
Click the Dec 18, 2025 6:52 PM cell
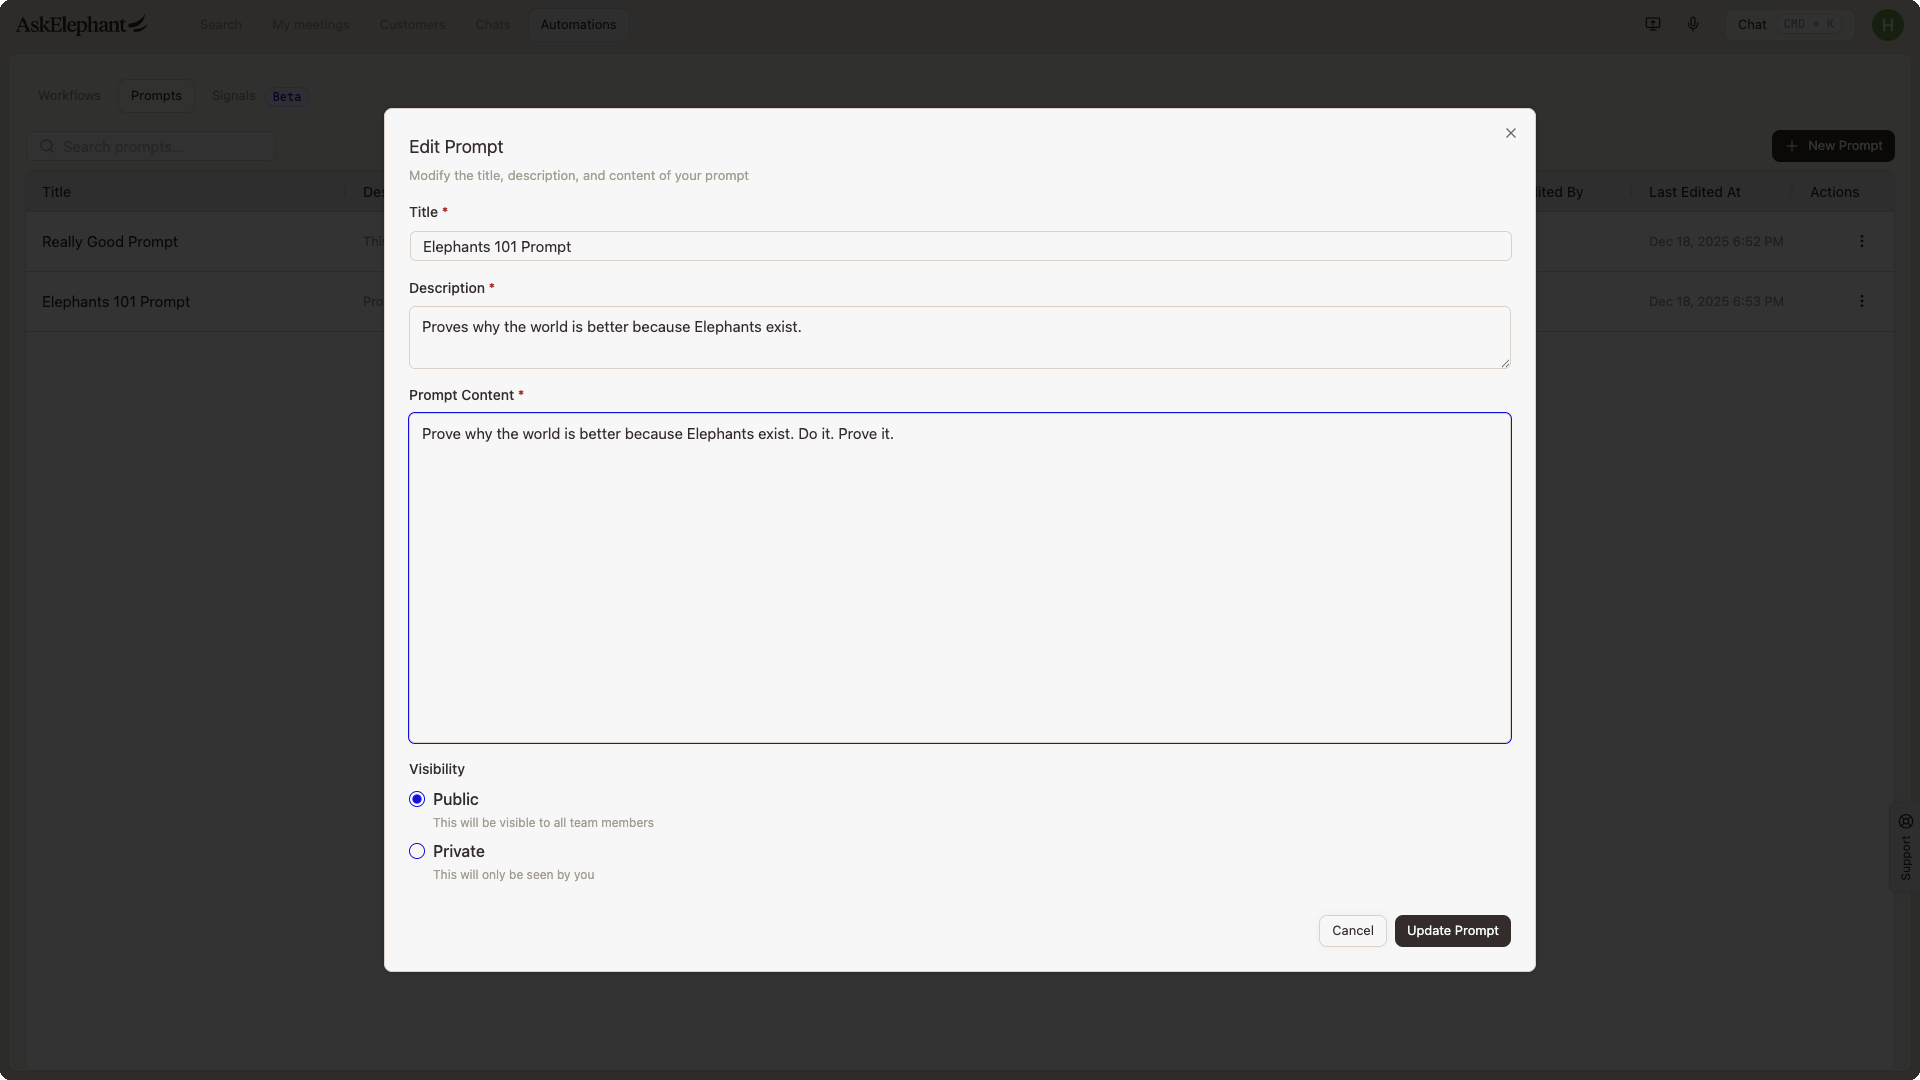click(x=1716, y=241)
